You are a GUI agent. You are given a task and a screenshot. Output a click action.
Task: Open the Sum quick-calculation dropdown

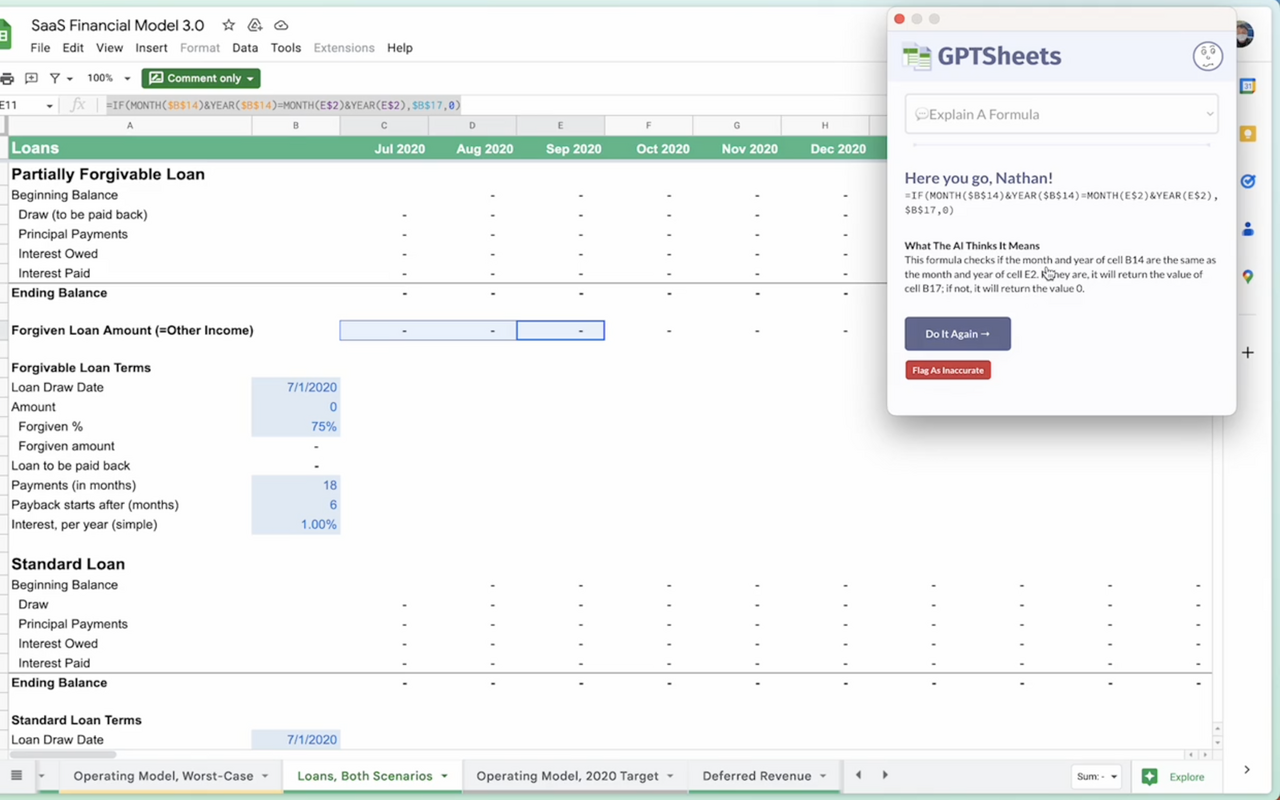(1096, 776)
